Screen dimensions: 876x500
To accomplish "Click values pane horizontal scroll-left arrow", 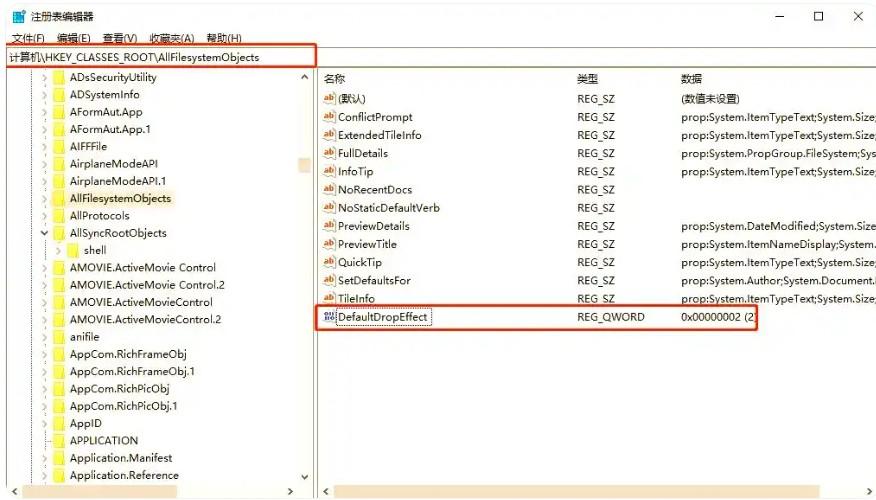I will tap(327, 491).
